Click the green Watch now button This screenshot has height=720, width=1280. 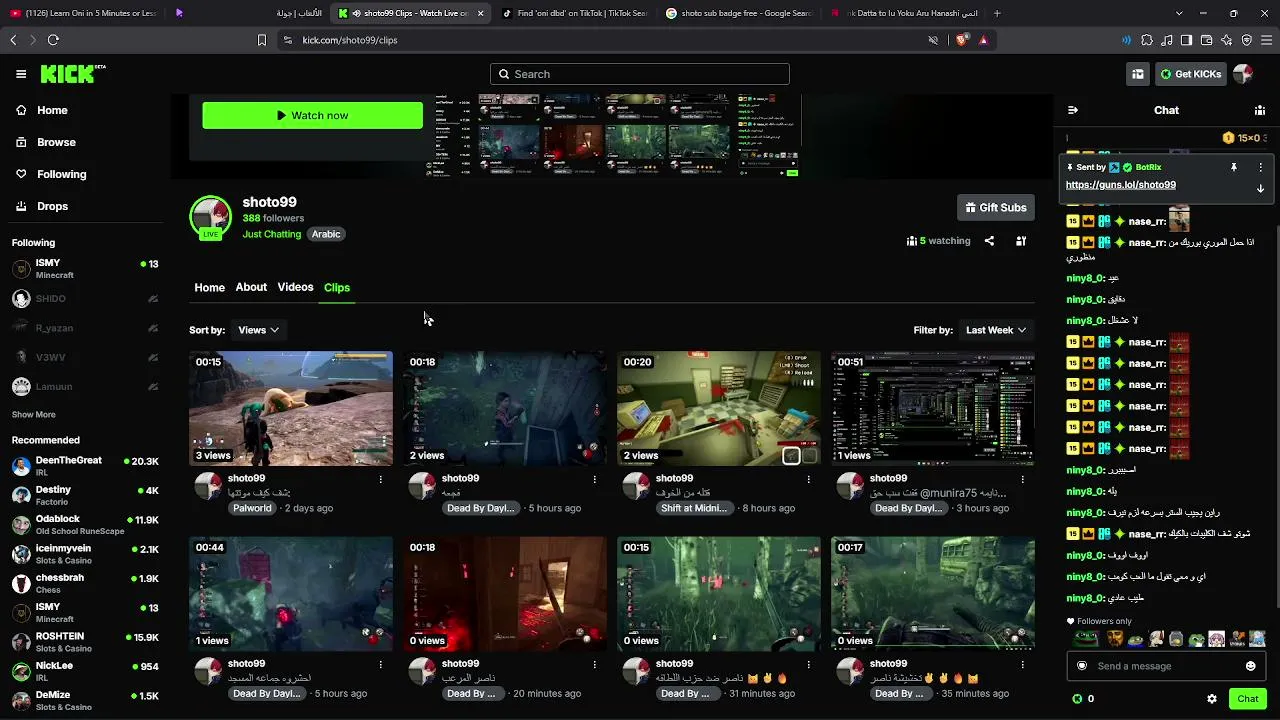pos(312,115)
